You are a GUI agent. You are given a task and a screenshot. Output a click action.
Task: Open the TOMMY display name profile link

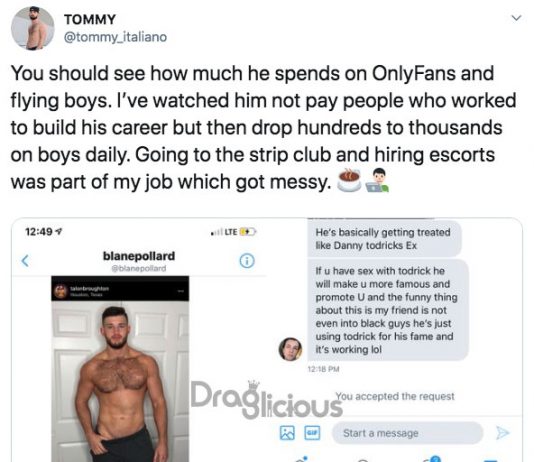[90, 19]
